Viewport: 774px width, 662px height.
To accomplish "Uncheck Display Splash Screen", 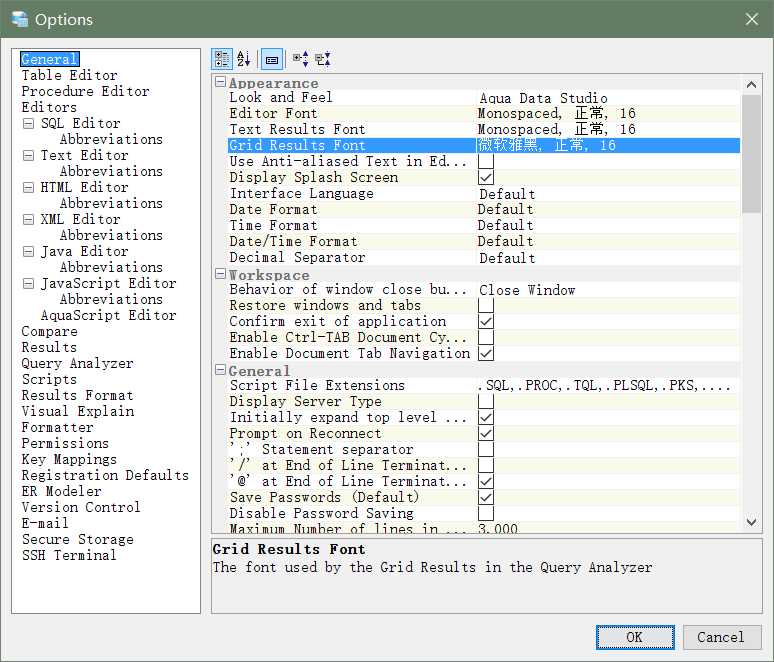I will click(486, 177).
